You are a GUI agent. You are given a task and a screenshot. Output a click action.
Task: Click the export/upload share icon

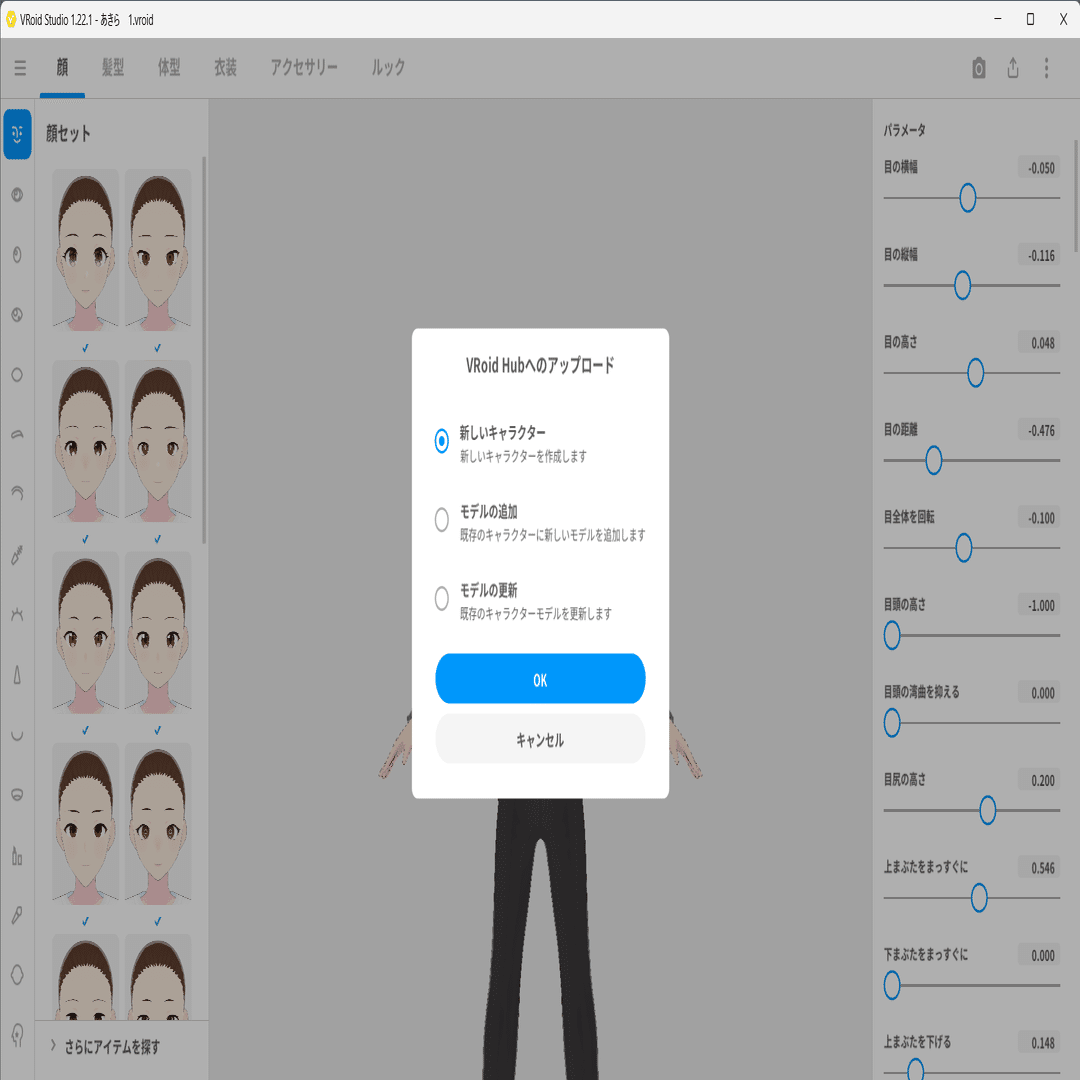click(1012, 68)
